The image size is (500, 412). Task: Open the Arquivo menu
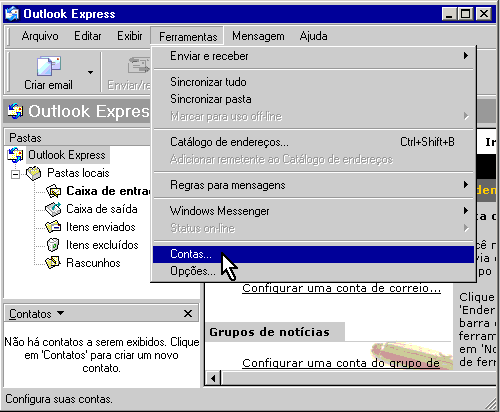pos(40,36)
